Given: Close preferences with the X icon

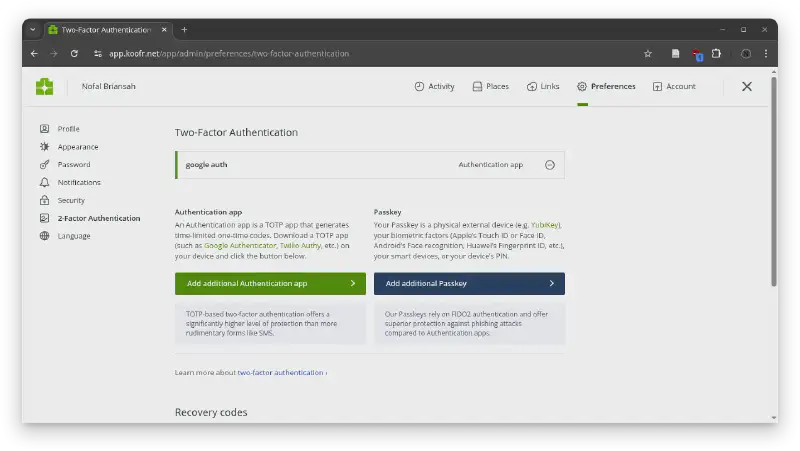Looking at the screenshot, I should [x=746, y=87].
